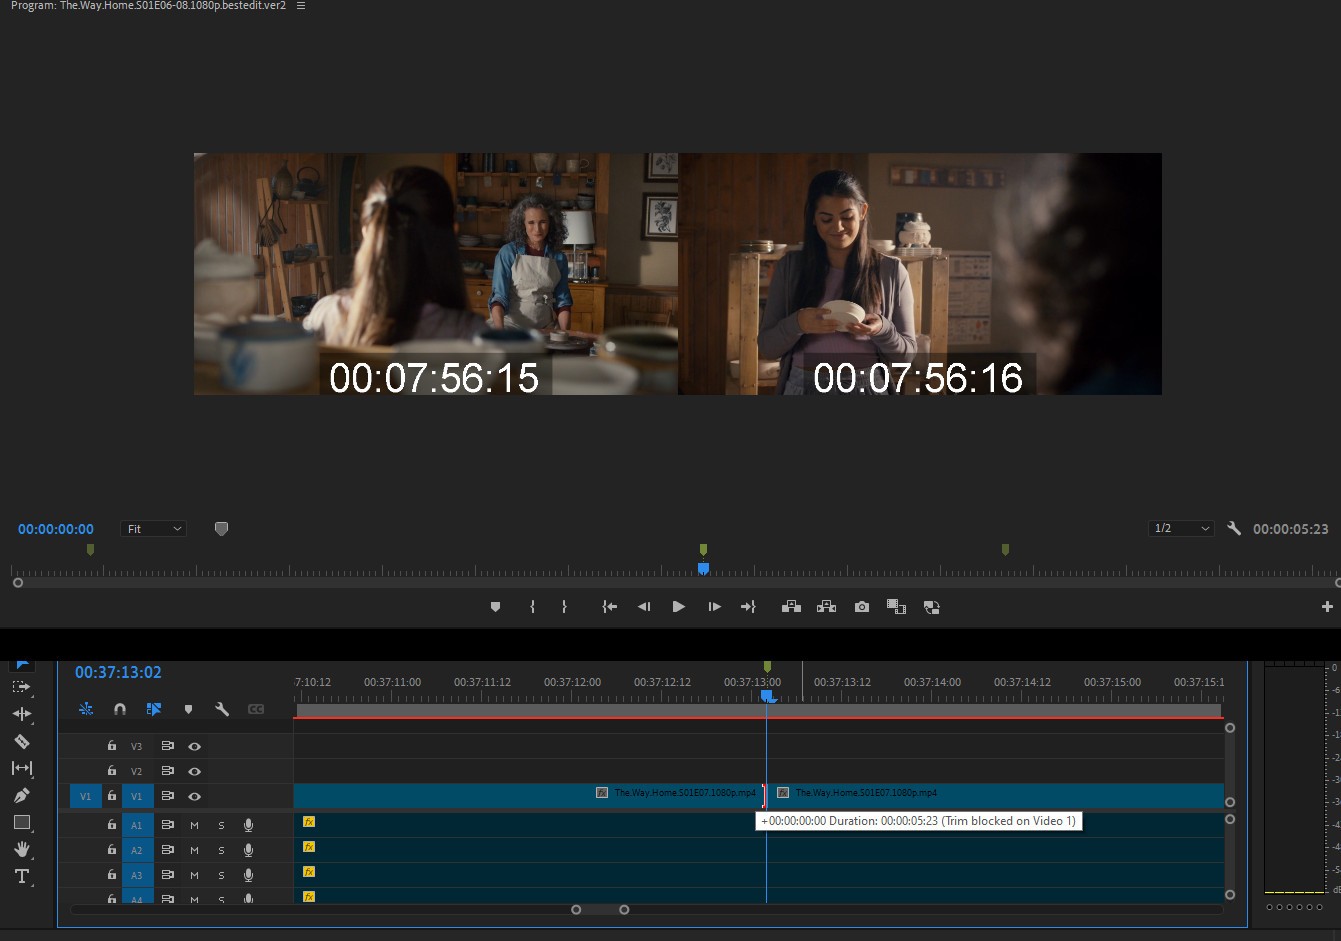
Task: Toggle timeline snapping magnet
Action: (120, 709)
